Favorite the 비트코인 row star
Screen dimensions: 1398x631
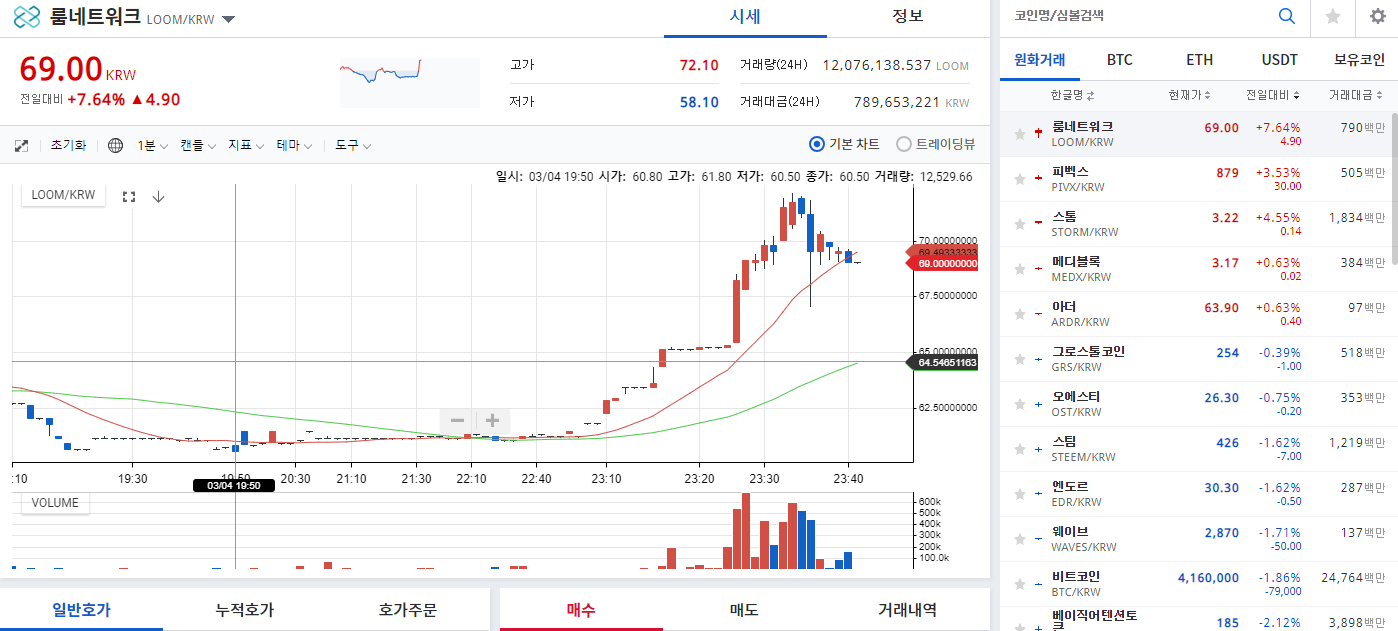pyautogui.click(x=1019, y=583)
